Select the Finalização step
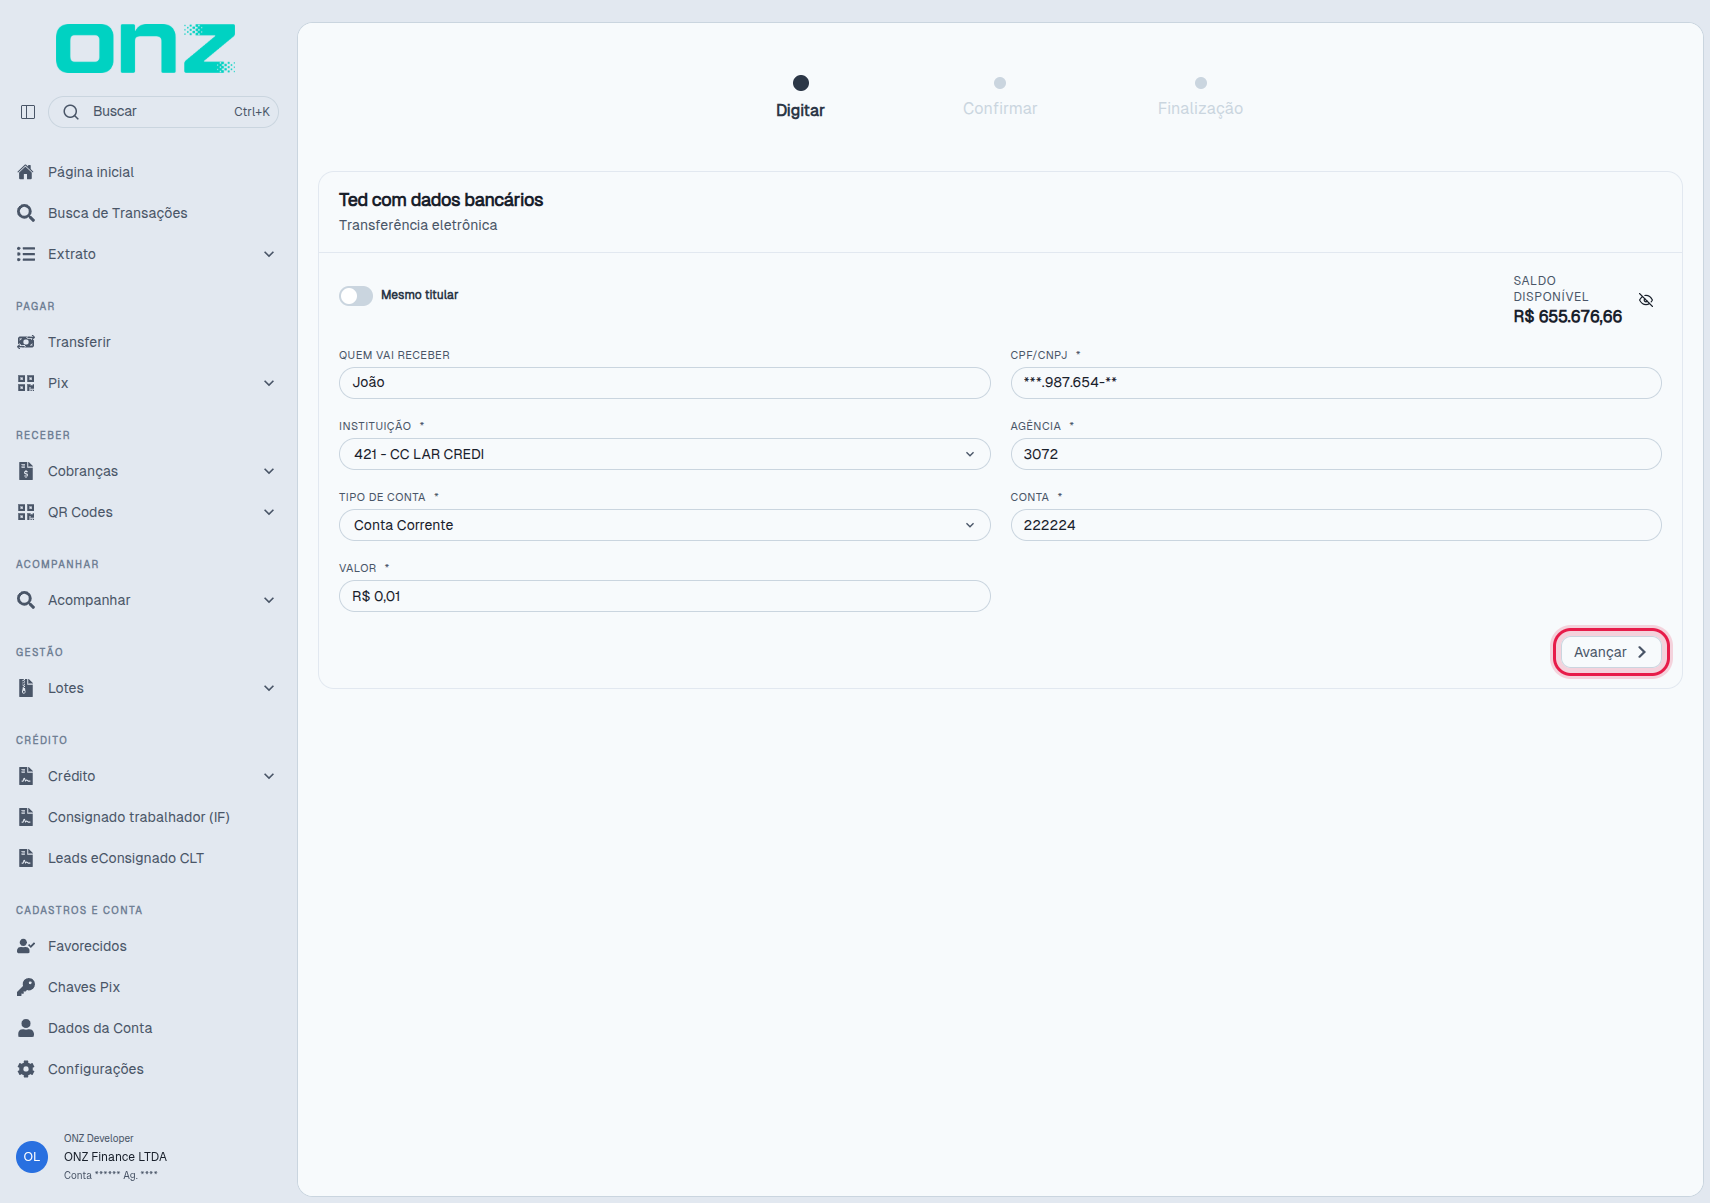 tap(1200, 98)
